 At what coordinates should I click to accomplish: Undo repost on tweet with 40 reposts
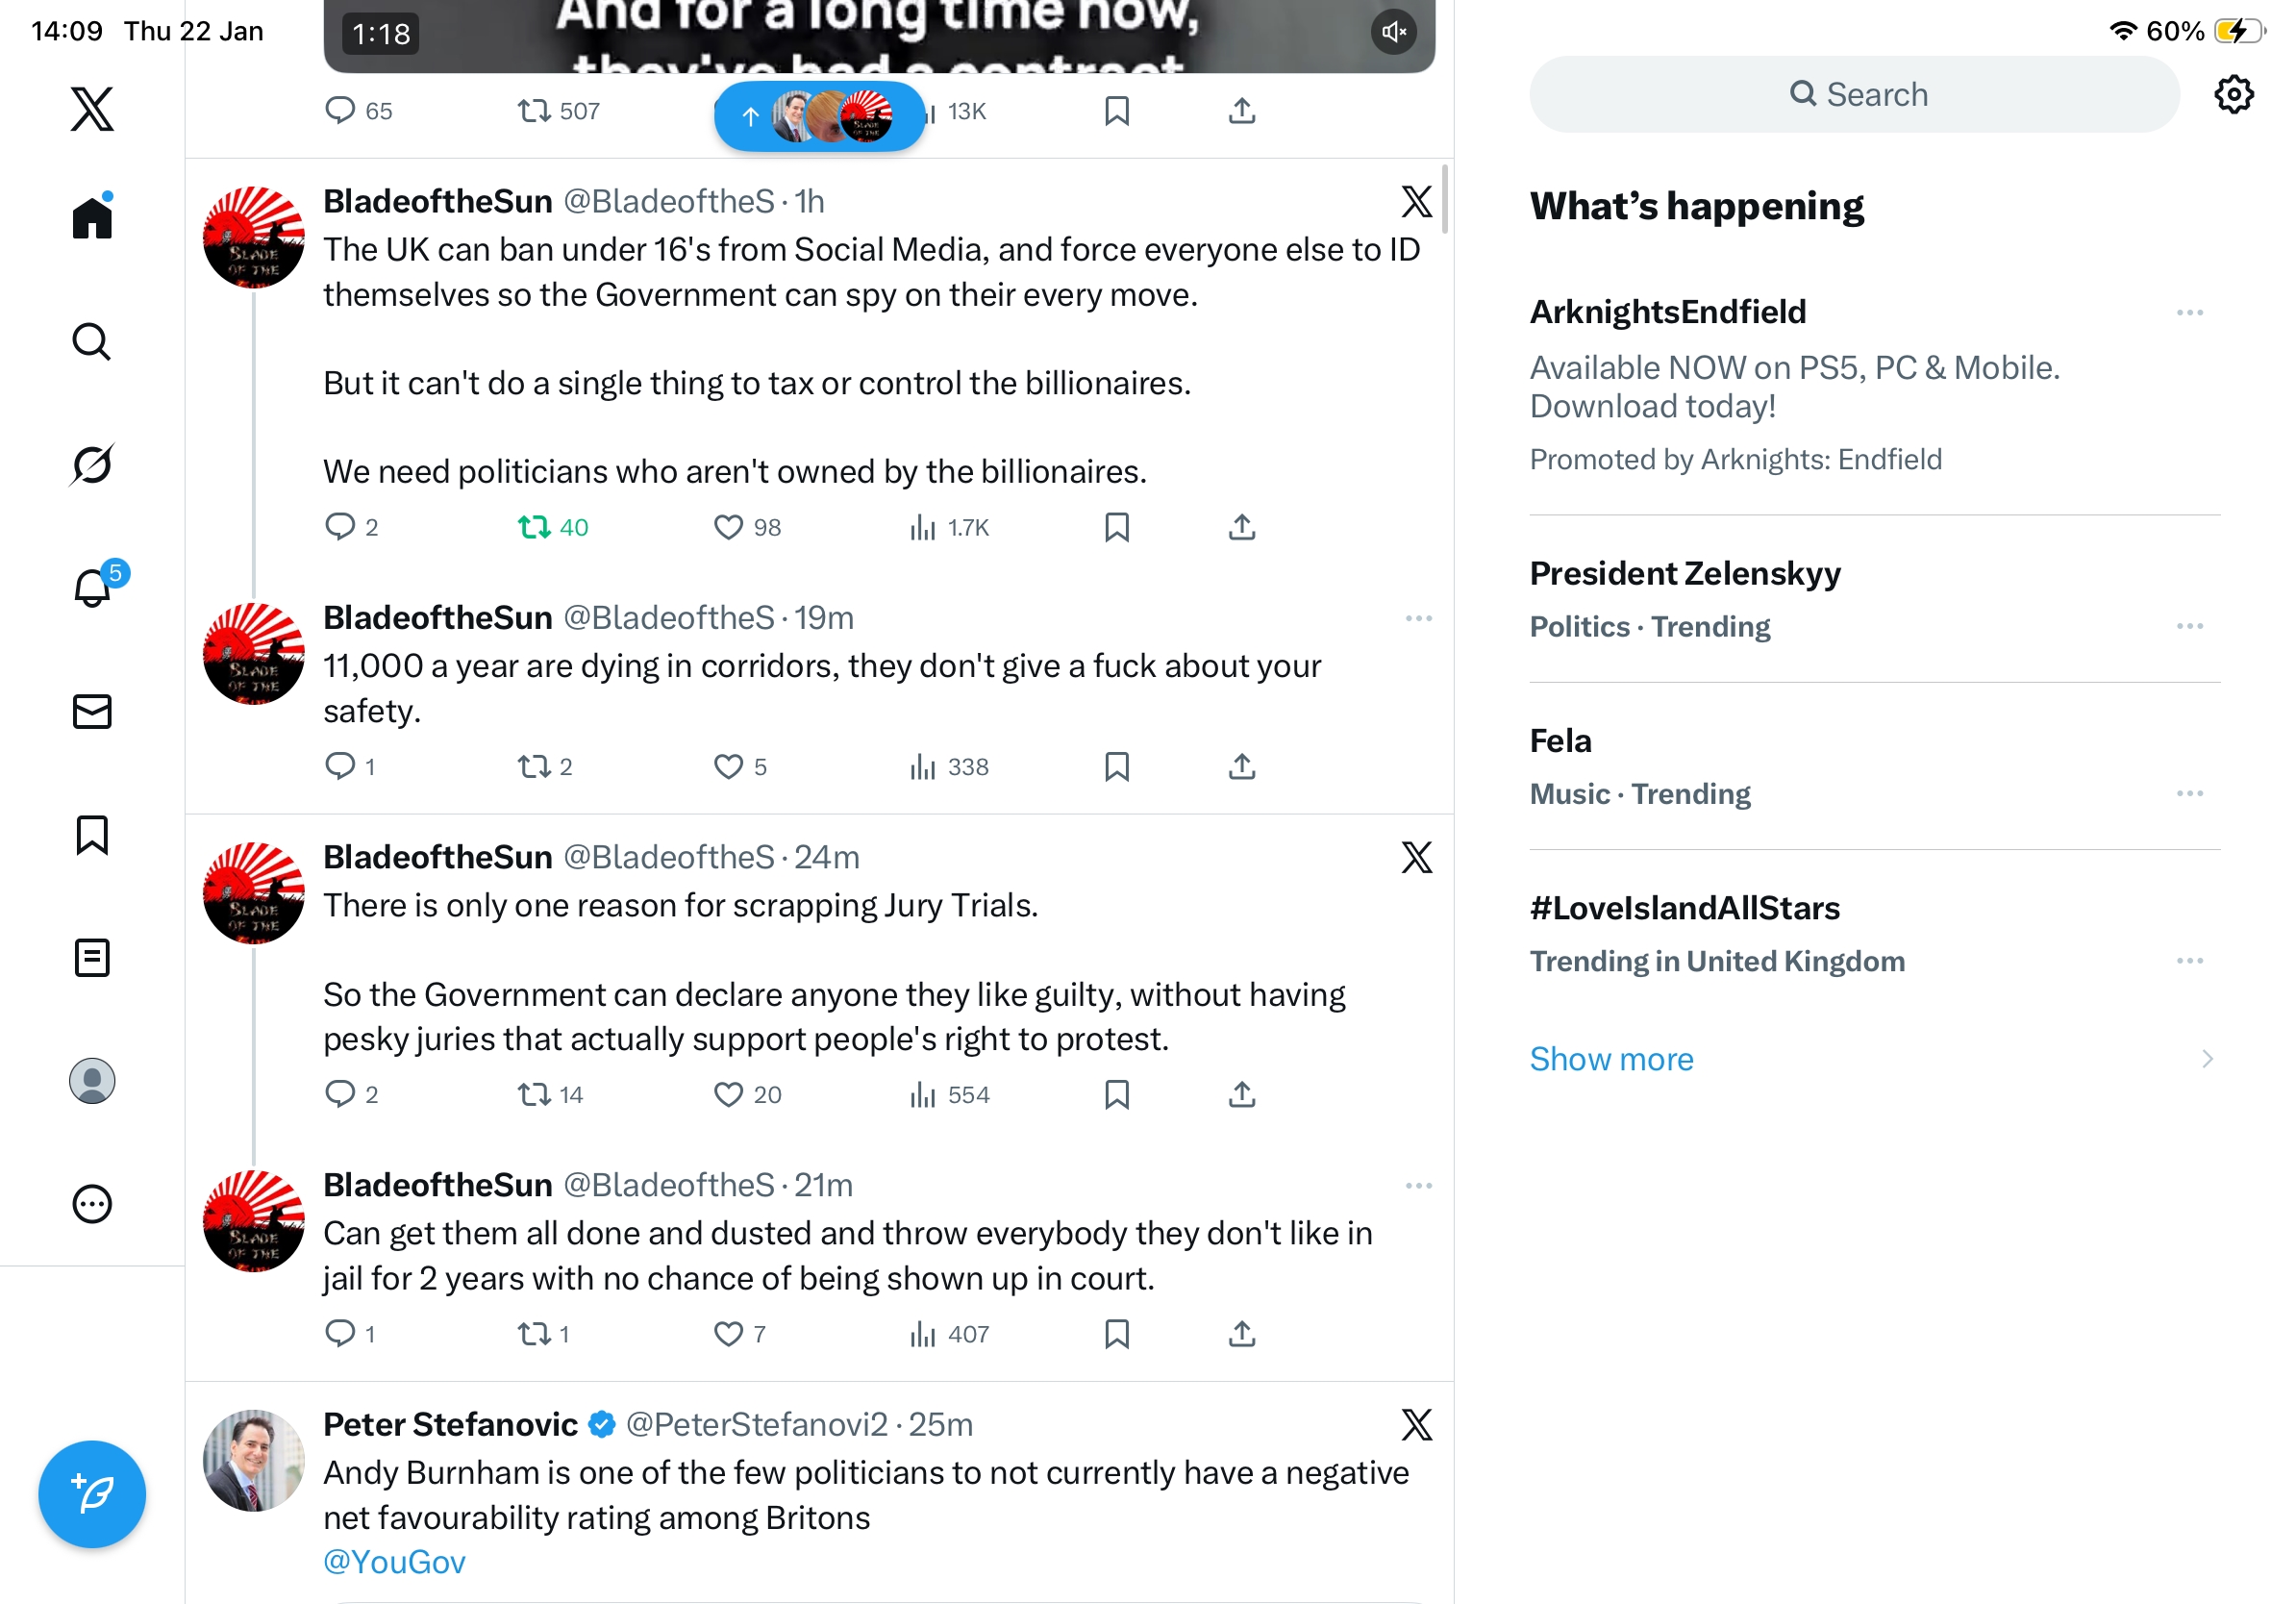coord(535,527)
